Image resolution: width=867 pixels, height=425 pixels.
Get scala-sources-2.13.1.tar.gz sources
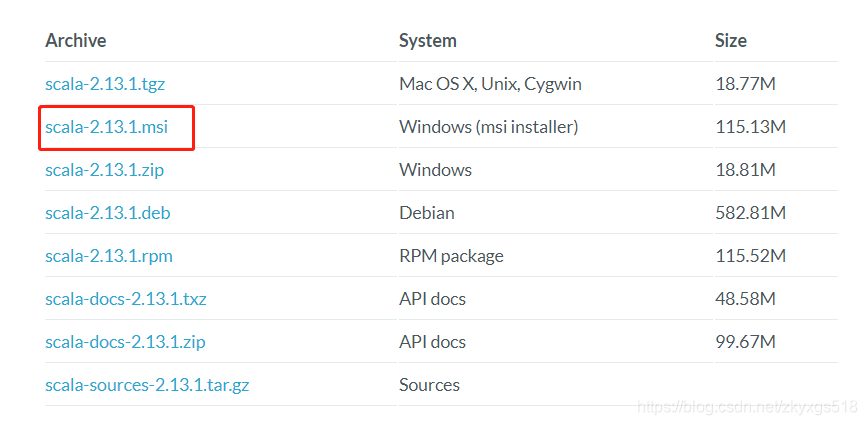tap(147, 385)
